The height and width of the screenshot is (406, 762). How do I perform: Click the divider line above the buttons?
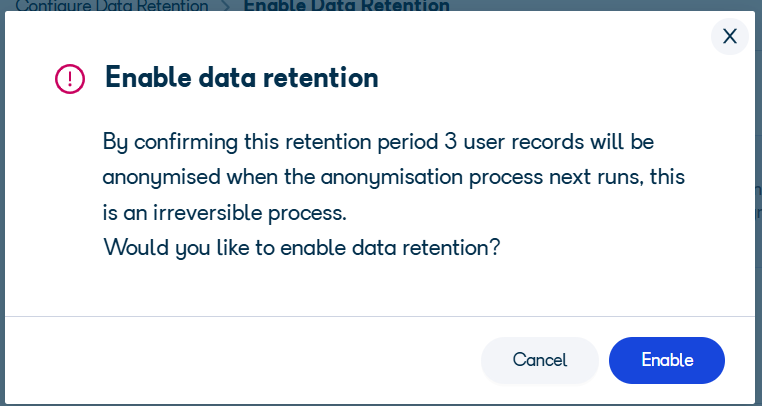point(380,317)
